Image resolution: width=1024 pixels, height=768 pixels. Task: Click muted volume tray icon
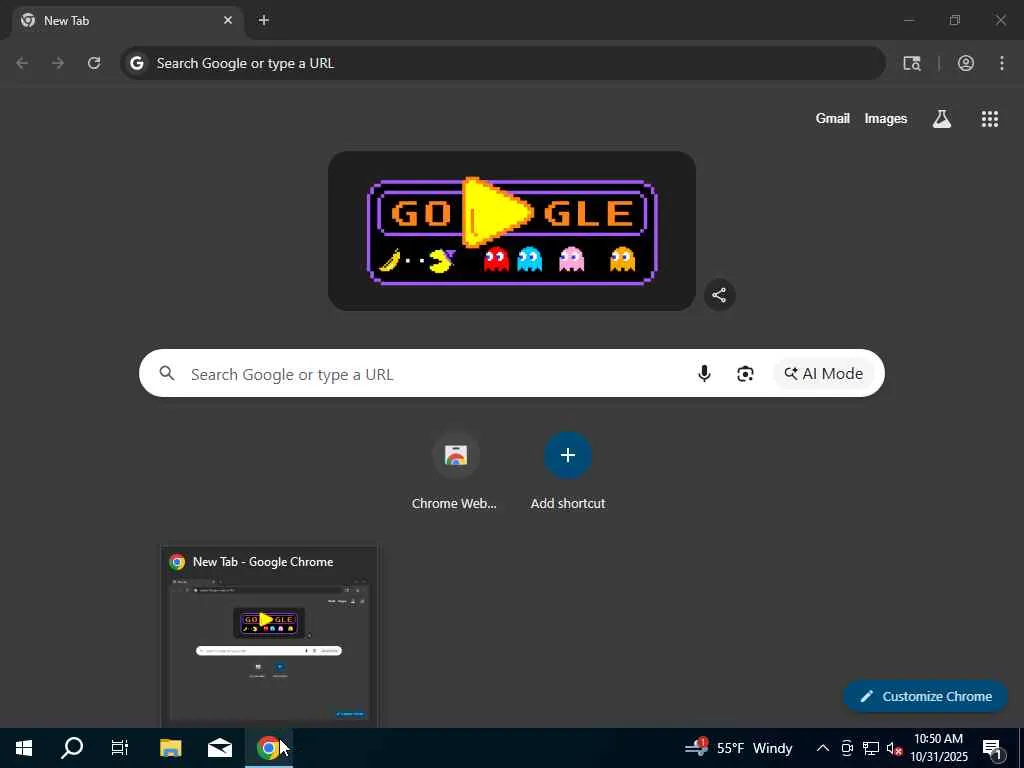click(894, 748)
